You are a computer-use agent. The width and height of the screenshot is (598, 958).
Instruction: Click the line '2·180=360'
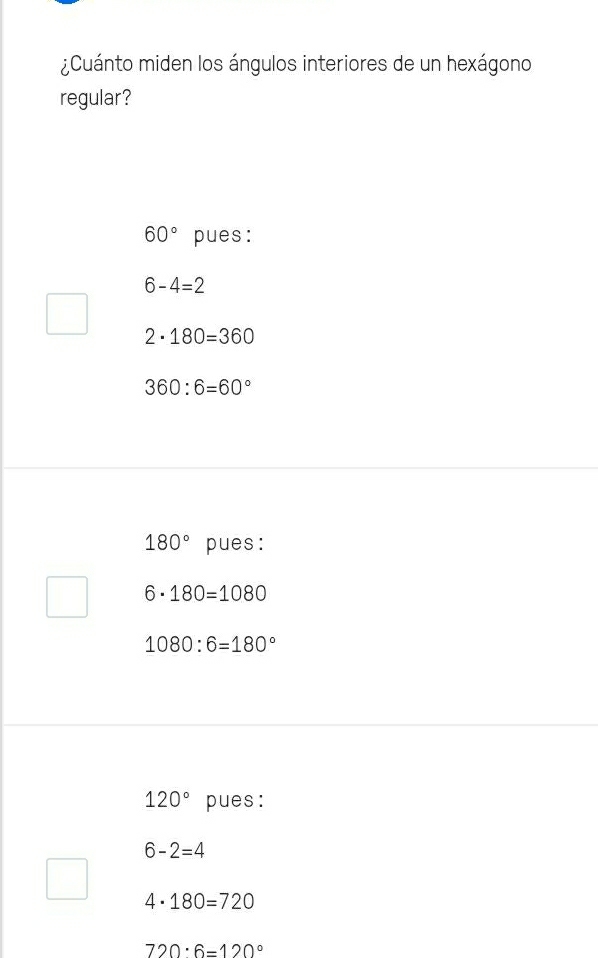point(199,337)
